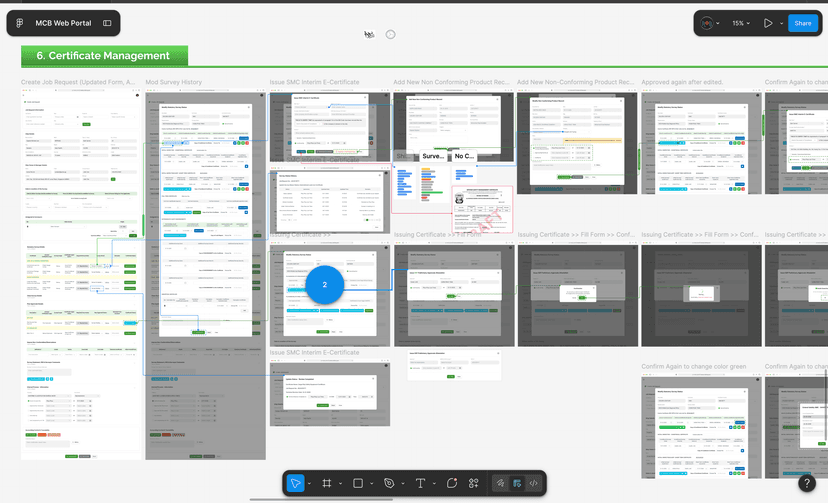The image size is (828, 503).
Task: Select the Text tool
Action: click(420, 483)
